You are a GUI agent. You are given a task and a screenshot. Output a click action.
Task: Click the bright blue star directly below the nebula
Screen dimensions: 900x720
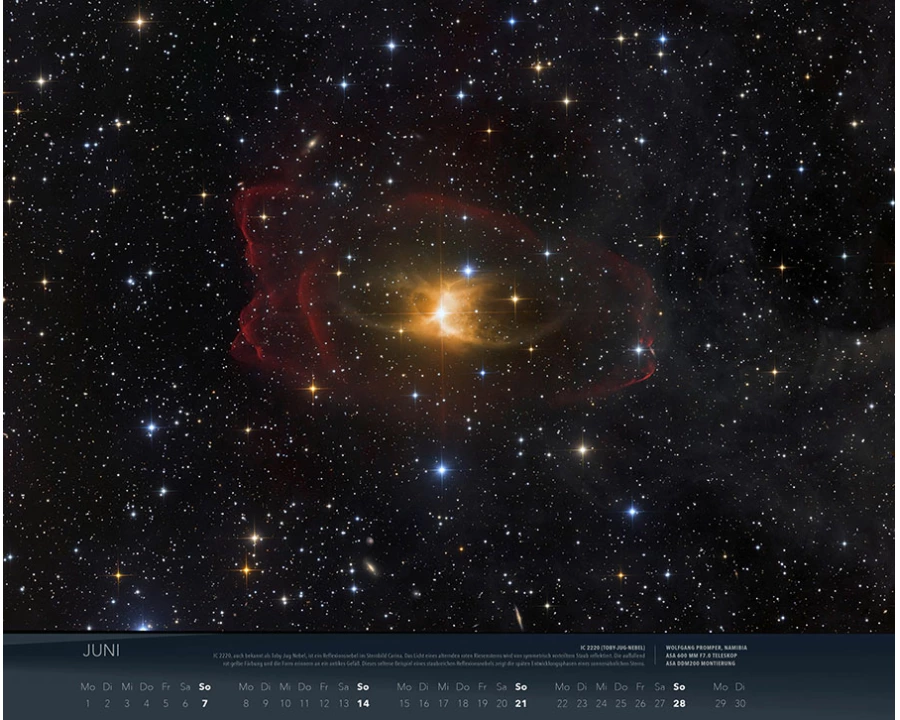point(441,468)
